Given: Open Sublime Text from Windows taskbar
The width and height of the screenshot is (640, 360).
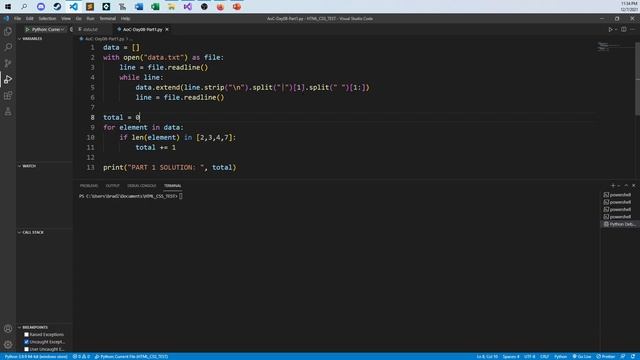Looking at the screenshot, I should (90, 7).
